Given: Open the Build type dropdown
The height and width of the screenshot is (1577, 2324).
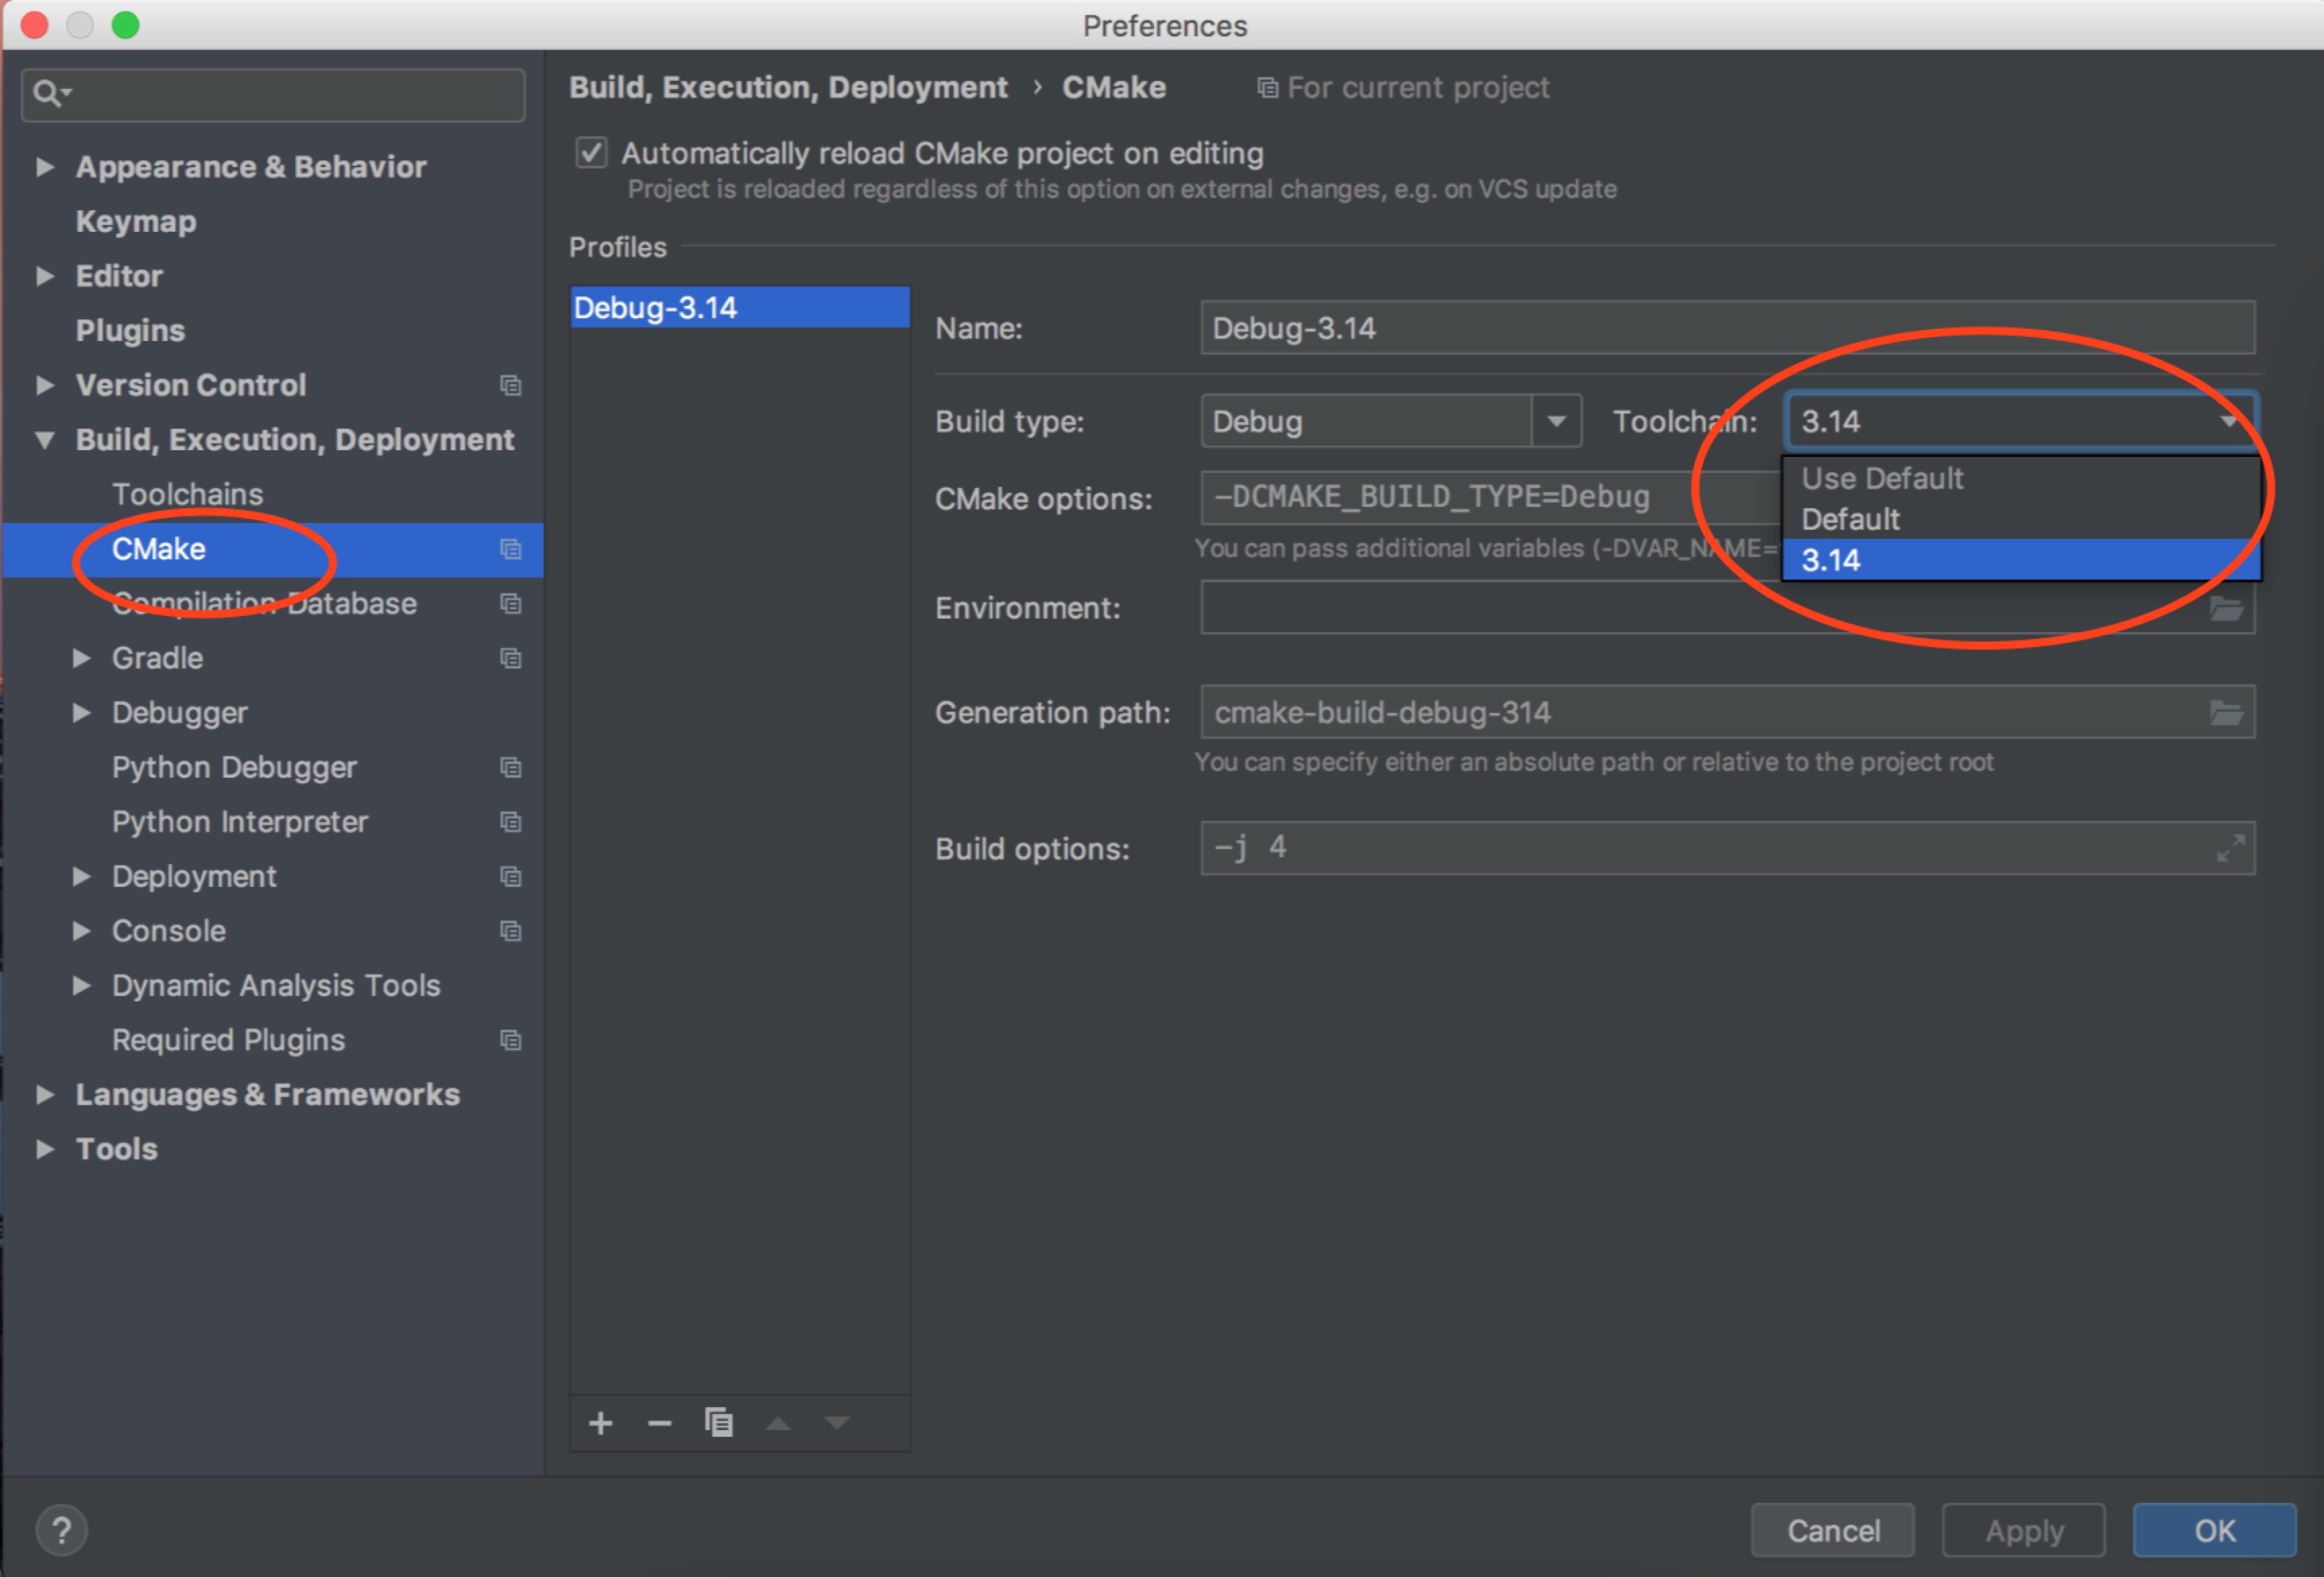Looking at the screenshot, I should (1556, 421).
